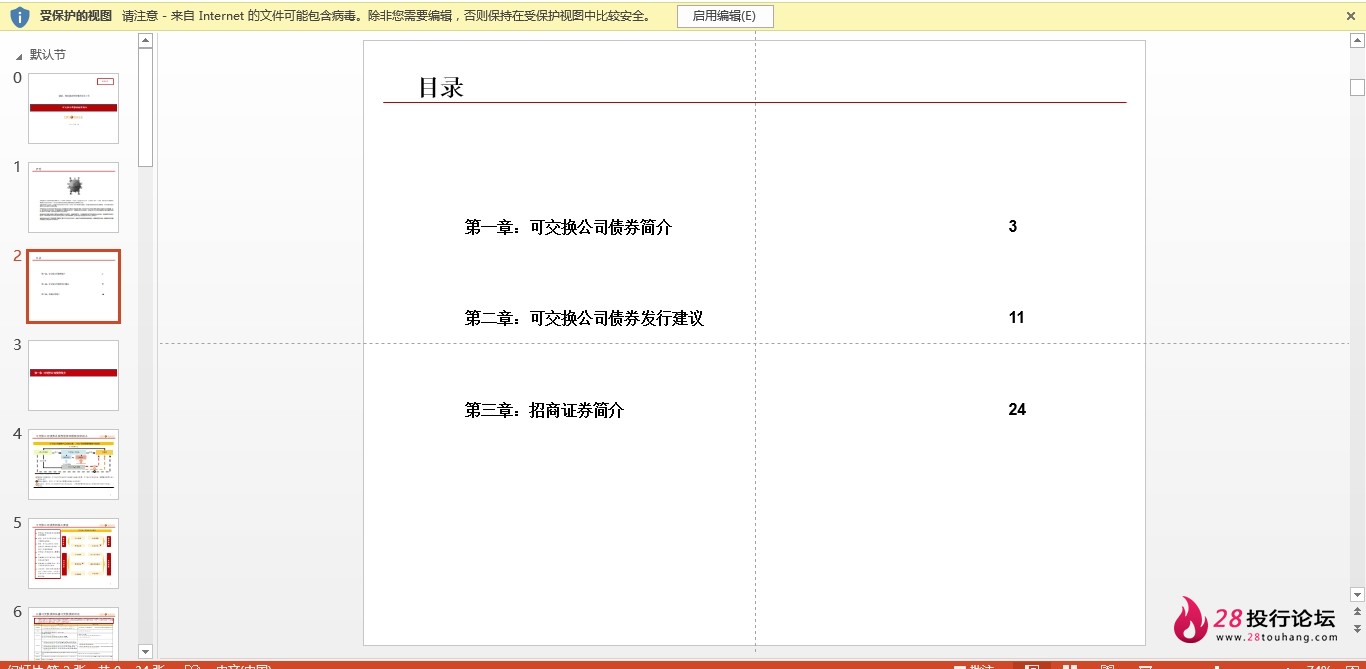Click 第一章：可交换公司债券简介 text
Screen dimensions: 1366x669
point(568,227)
